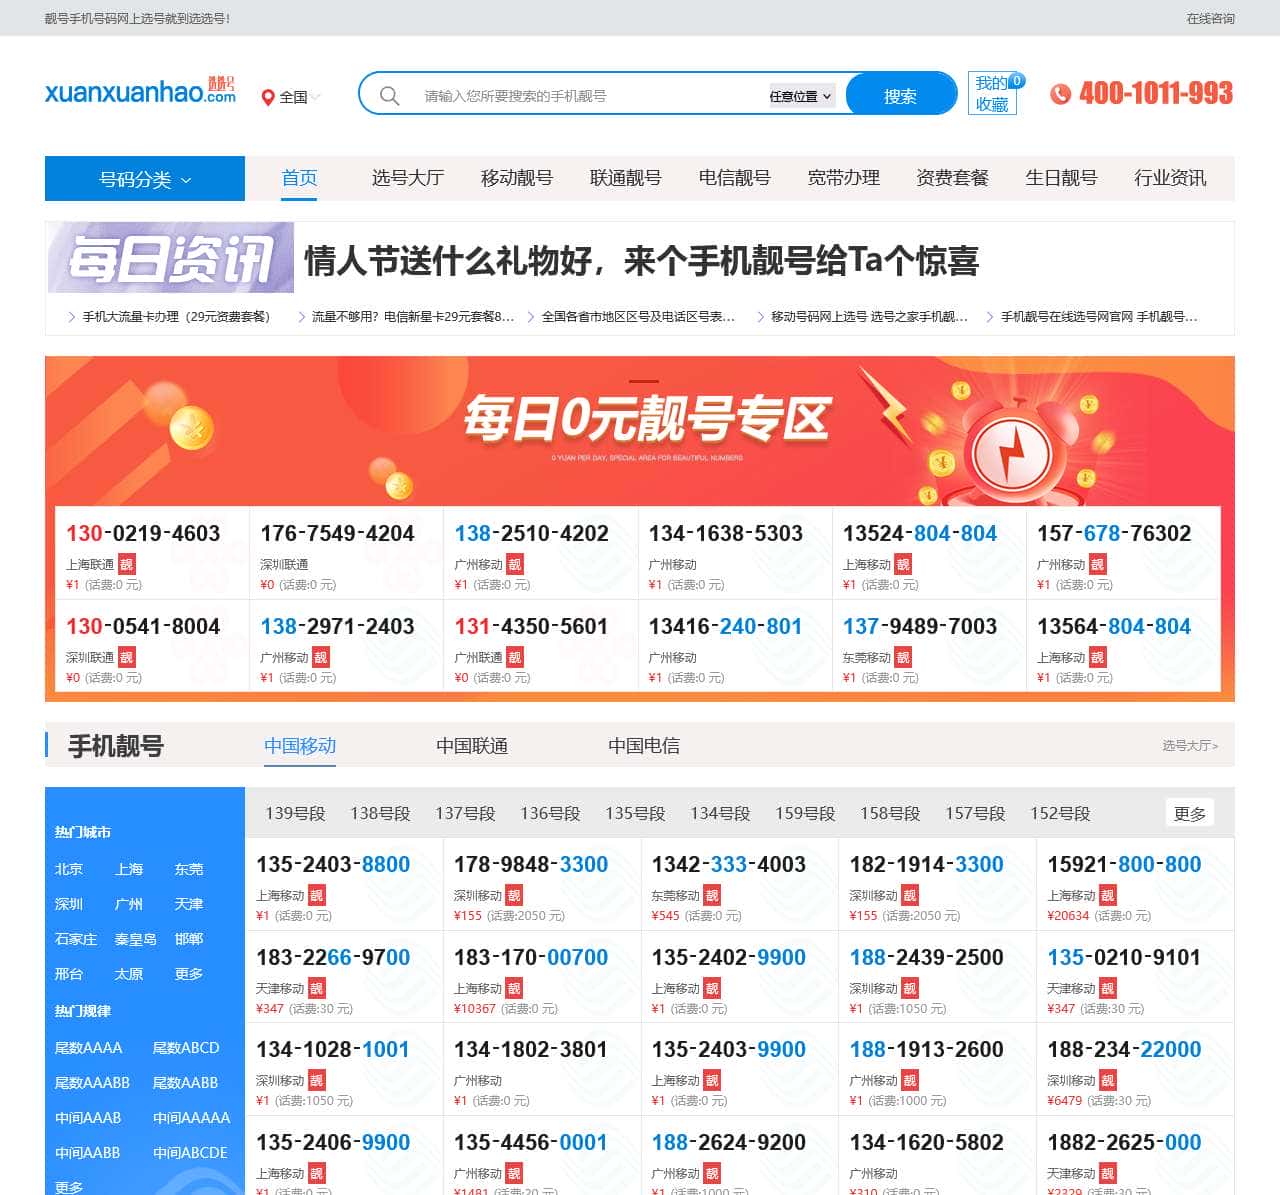Image resolution: width=1280 pixels, height=1195 pixels.
Task: Click the red phone hotline icon
Action: (x=1060, y=93)
